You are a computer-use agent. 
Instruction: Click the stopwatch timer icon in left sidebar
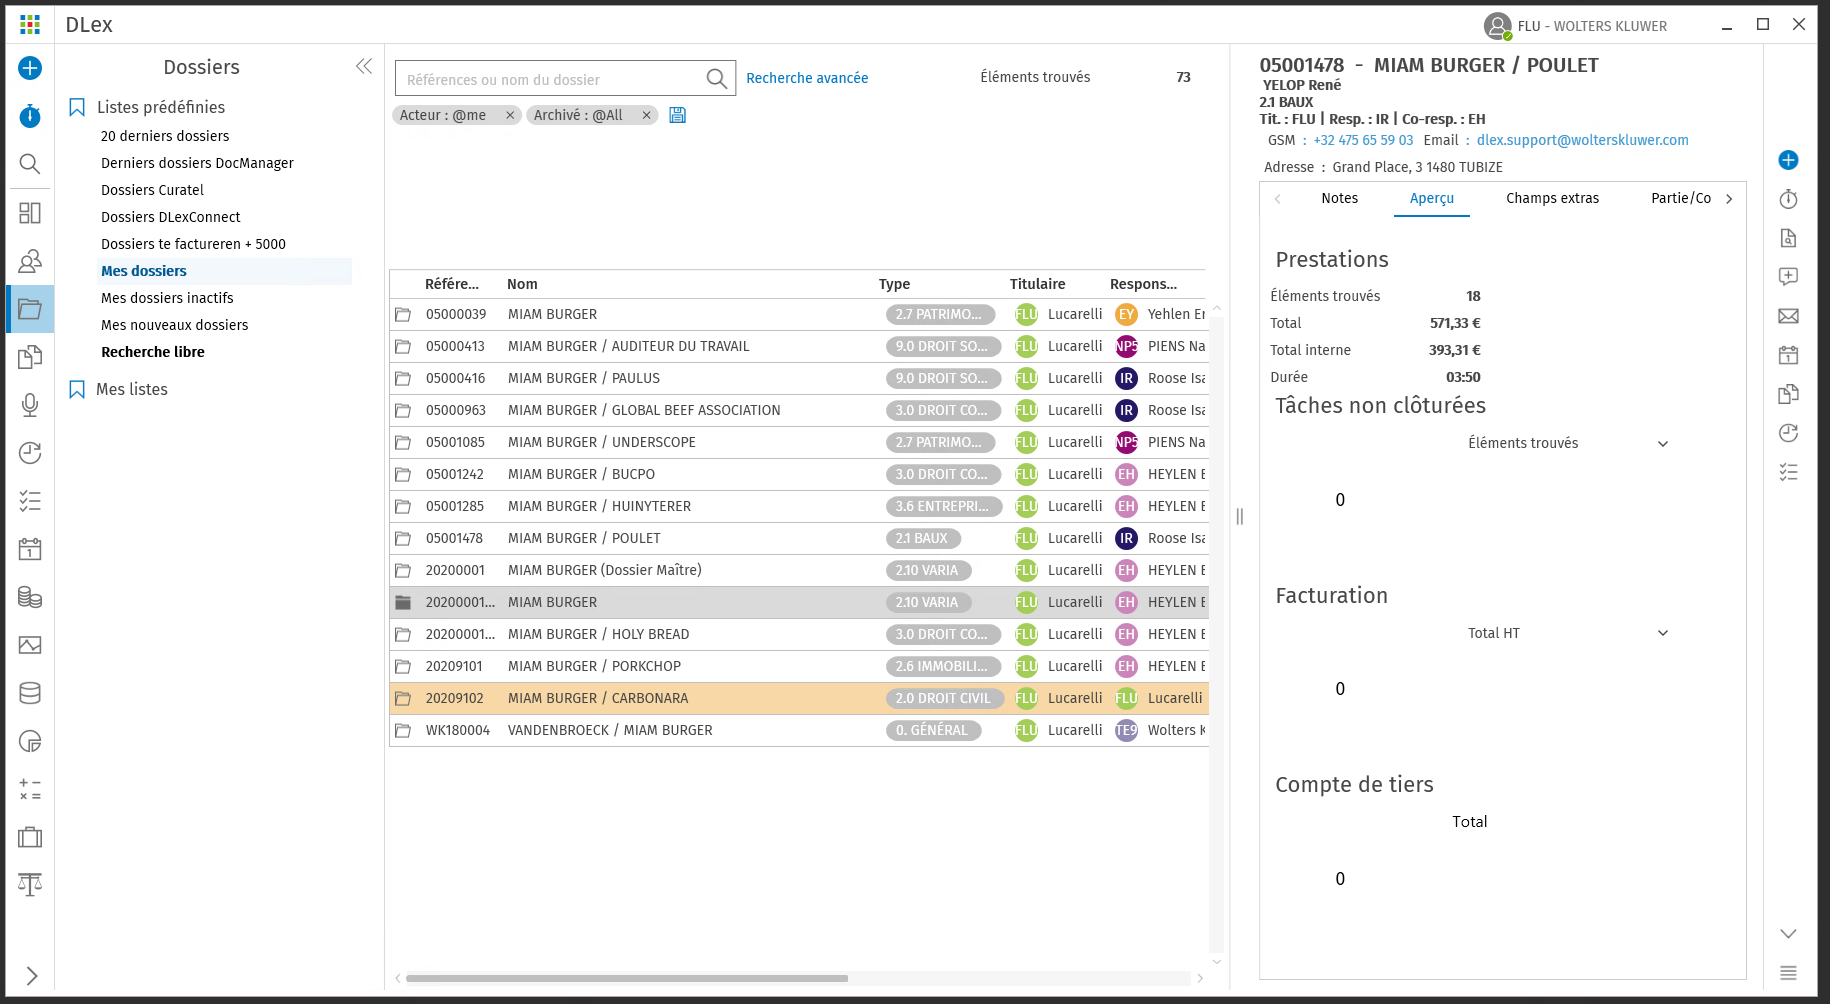click(x=30, y=116)
